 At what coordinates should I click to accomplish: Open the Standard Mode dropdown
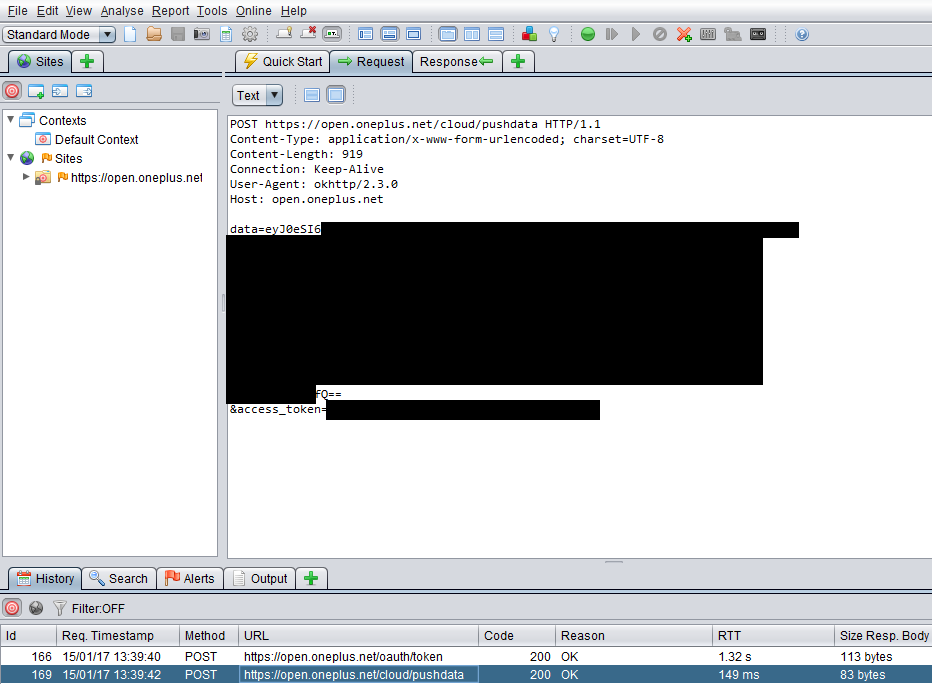[x=58, y=33]
